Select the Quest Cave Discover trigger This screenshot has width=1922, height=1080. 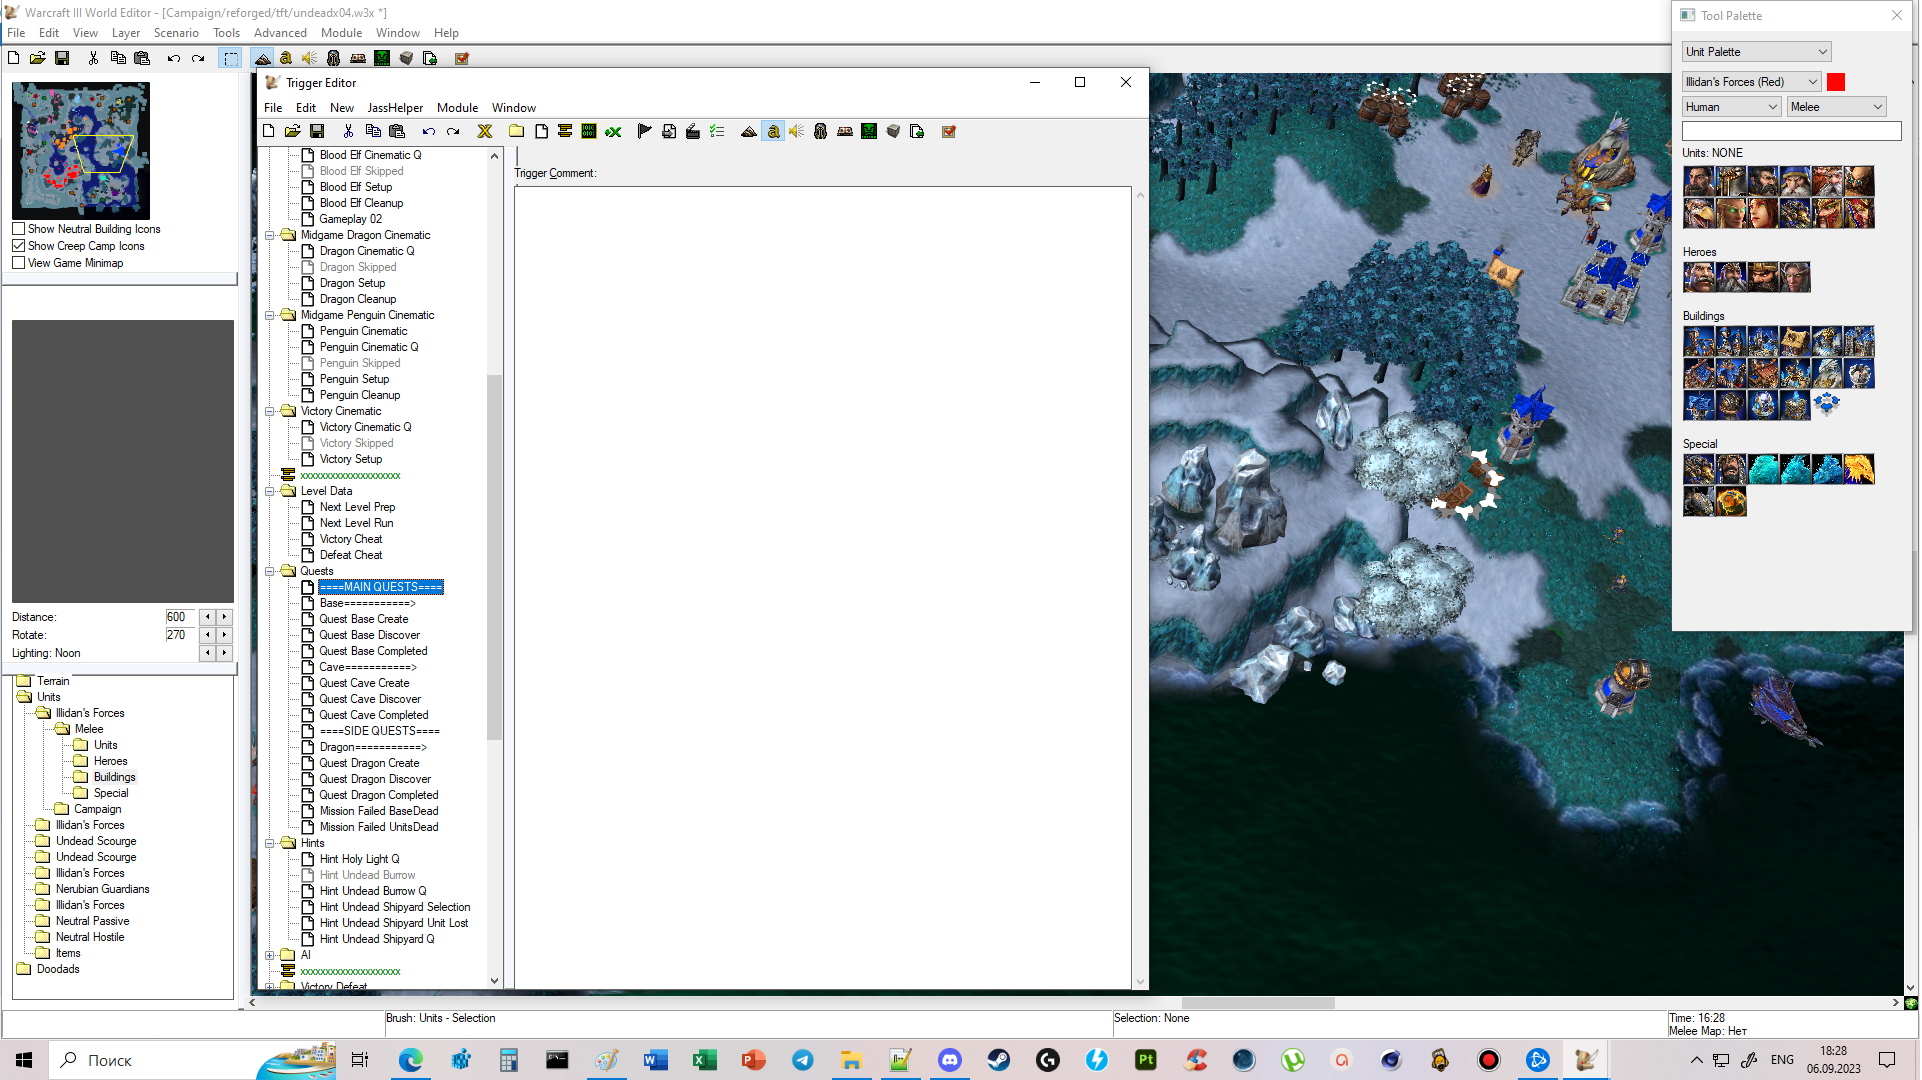pos(370,700)
